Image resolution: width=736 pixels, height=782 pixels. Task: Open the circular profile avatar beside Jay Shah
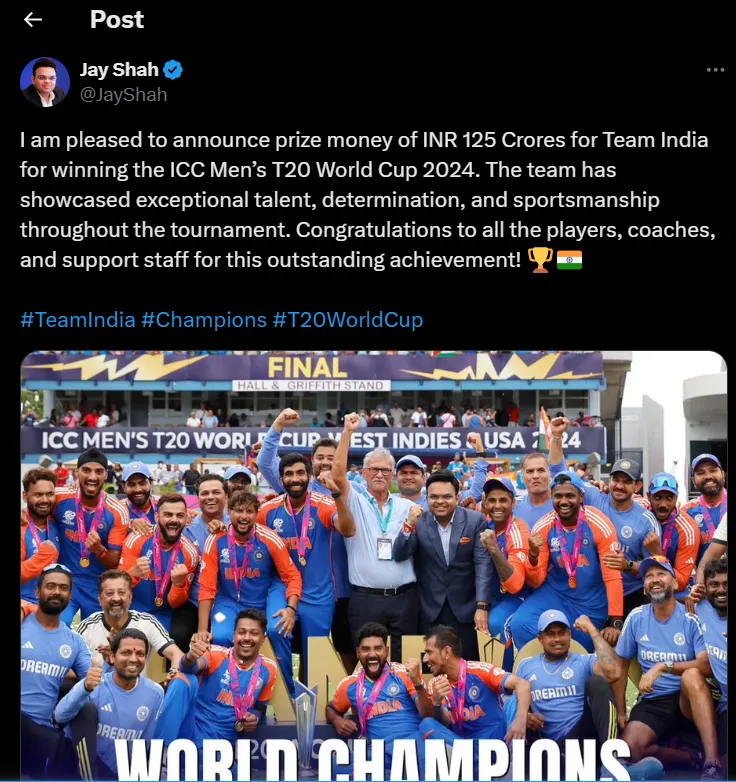coord(44,82)
